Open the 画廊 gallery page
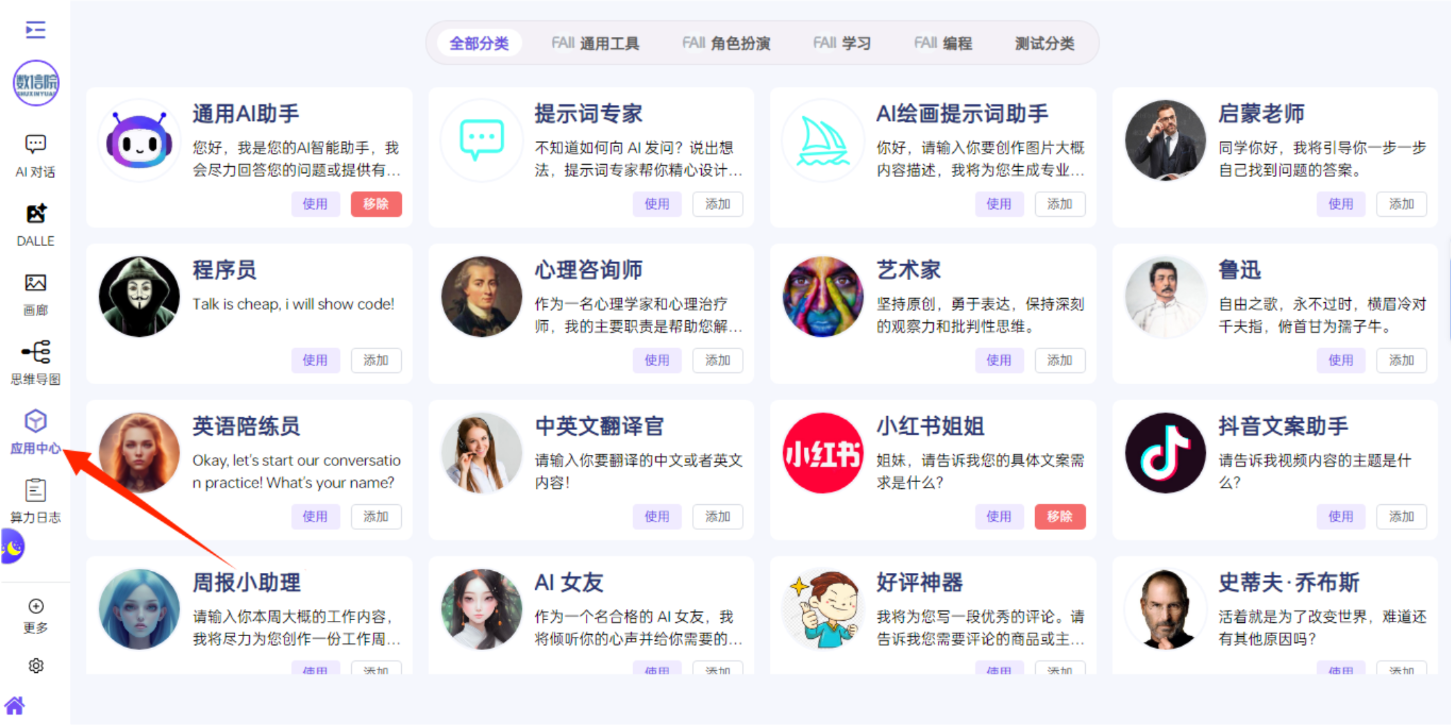 pos(35,293)
